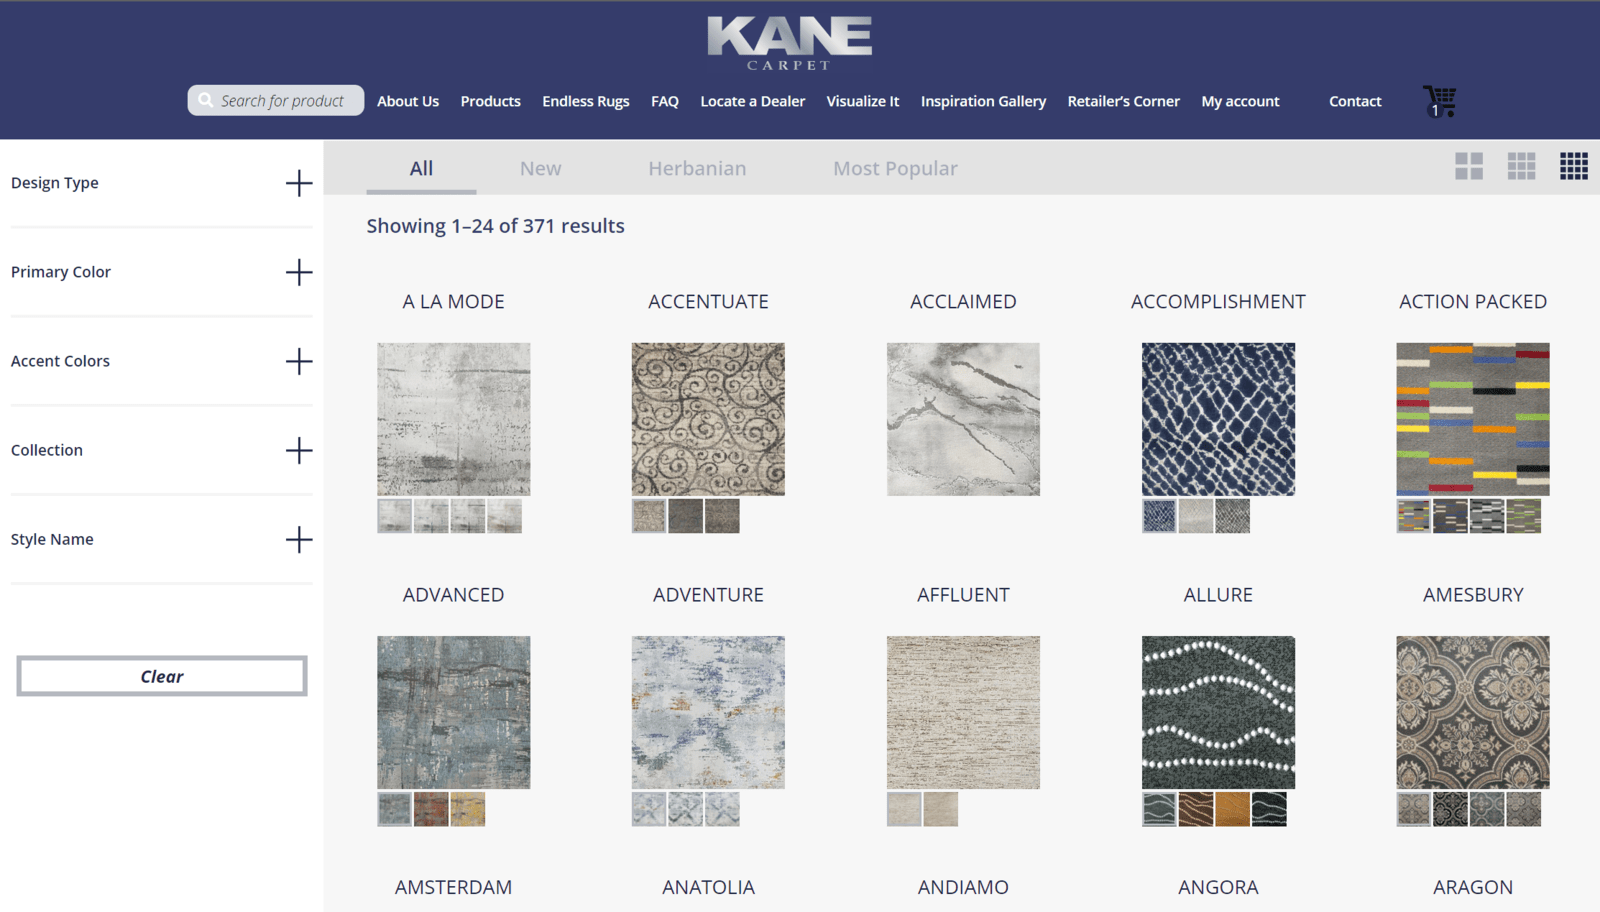Click the magnifier icon in search box
The width and height of the screenshot is (1600, 912).
point(205,100)
